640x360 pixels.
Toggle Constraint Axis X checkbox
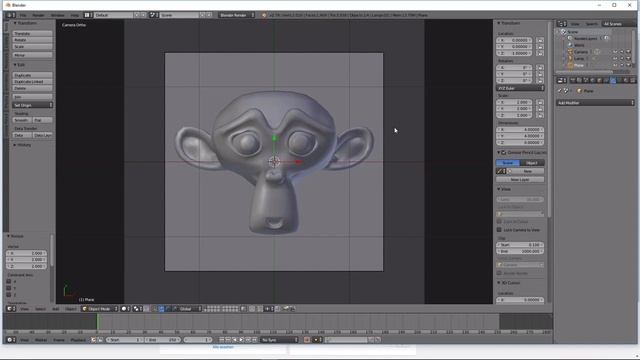(x=9, y=281)
